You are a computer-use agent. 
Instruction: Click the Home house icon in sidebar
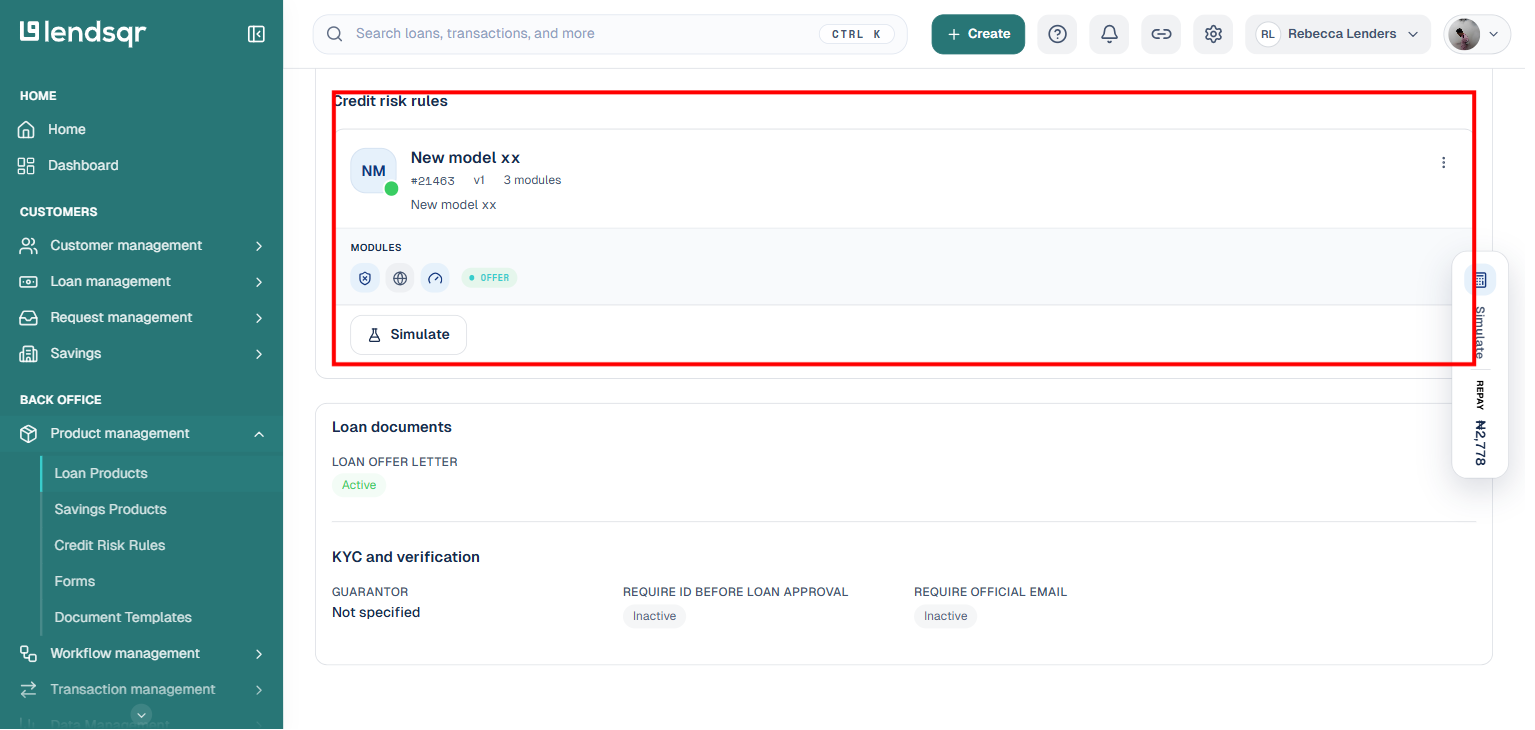click(x=27, y=129)
